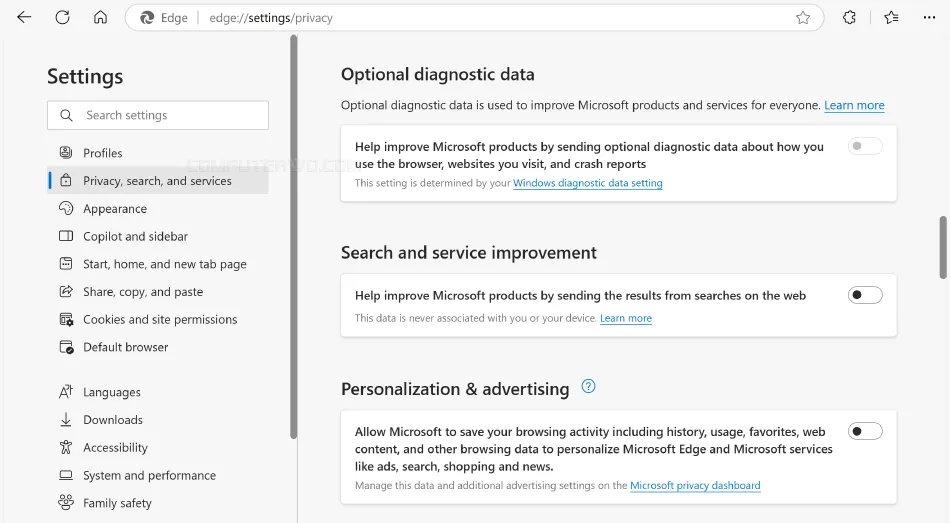Screen dimensions: 950x523
Task: Click the main page vertical scrollbar
Action: 942,247
